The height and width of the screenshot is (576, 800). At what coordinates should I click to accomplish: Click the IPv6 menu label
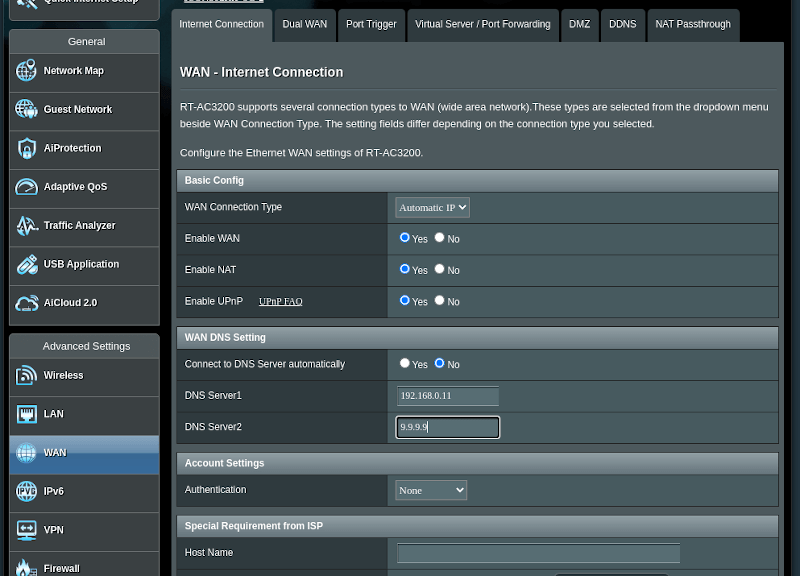click(x=54, y=491)
